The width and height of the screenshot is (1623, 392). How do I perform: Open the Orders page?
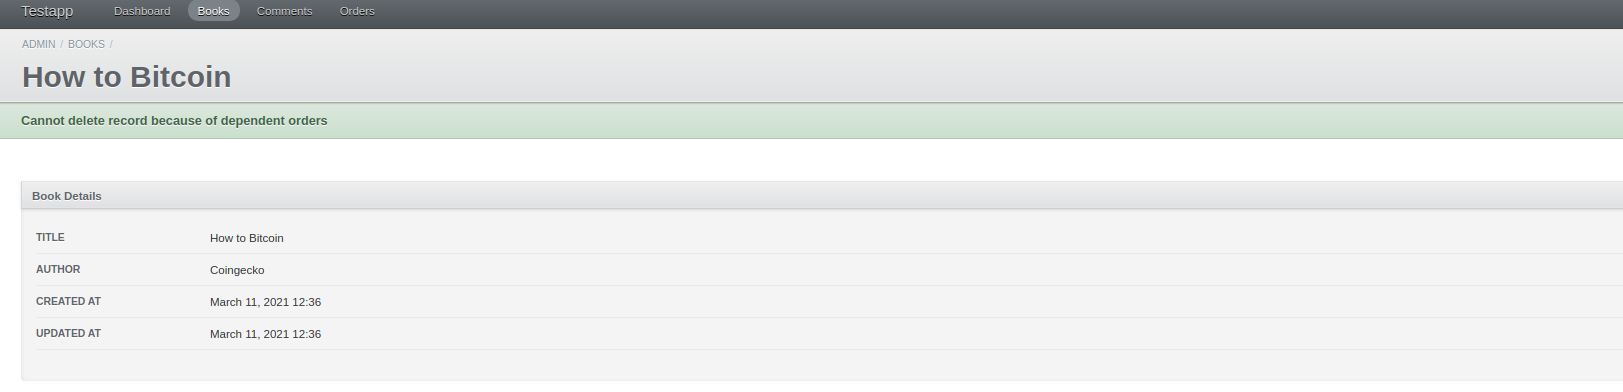(x=357, y=11)
